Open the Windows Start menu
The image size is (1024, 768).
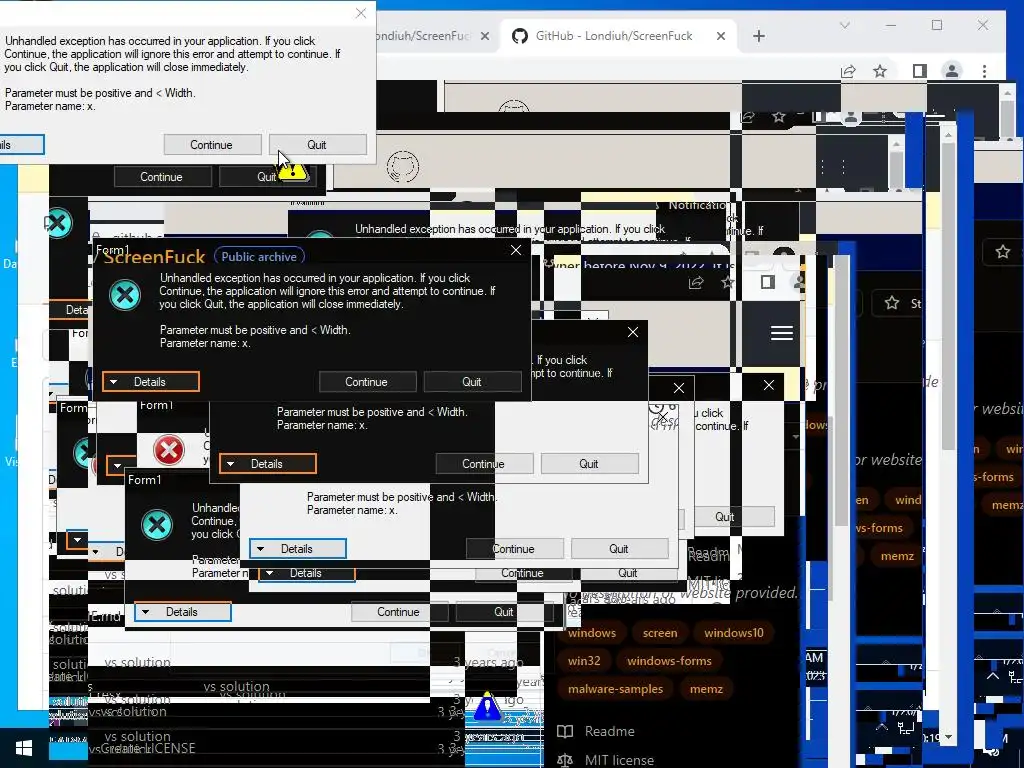(24, 748)
